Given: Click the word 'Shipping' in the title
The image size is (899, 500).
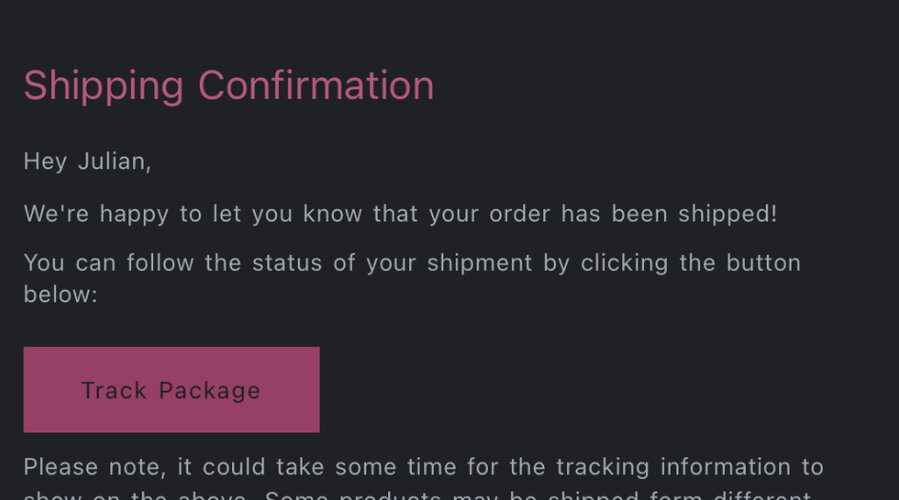Looking at the screenshot, I should click(x=103, y=86).
